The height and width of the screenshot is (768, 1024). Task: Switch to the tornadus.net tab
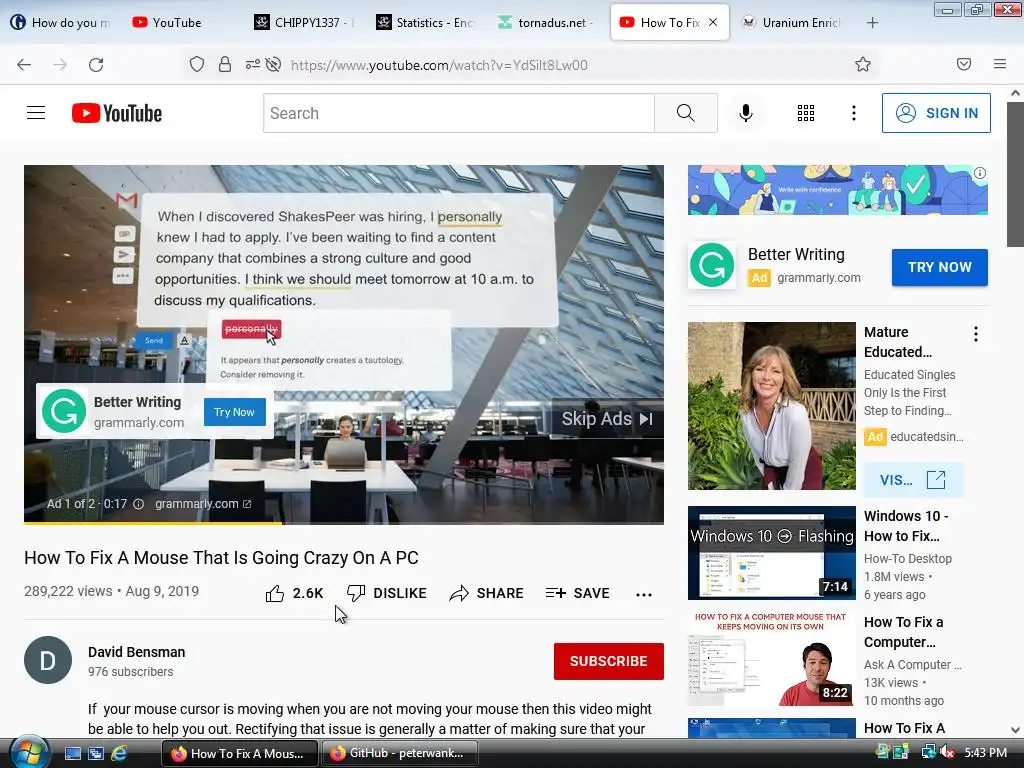(547, 23)
